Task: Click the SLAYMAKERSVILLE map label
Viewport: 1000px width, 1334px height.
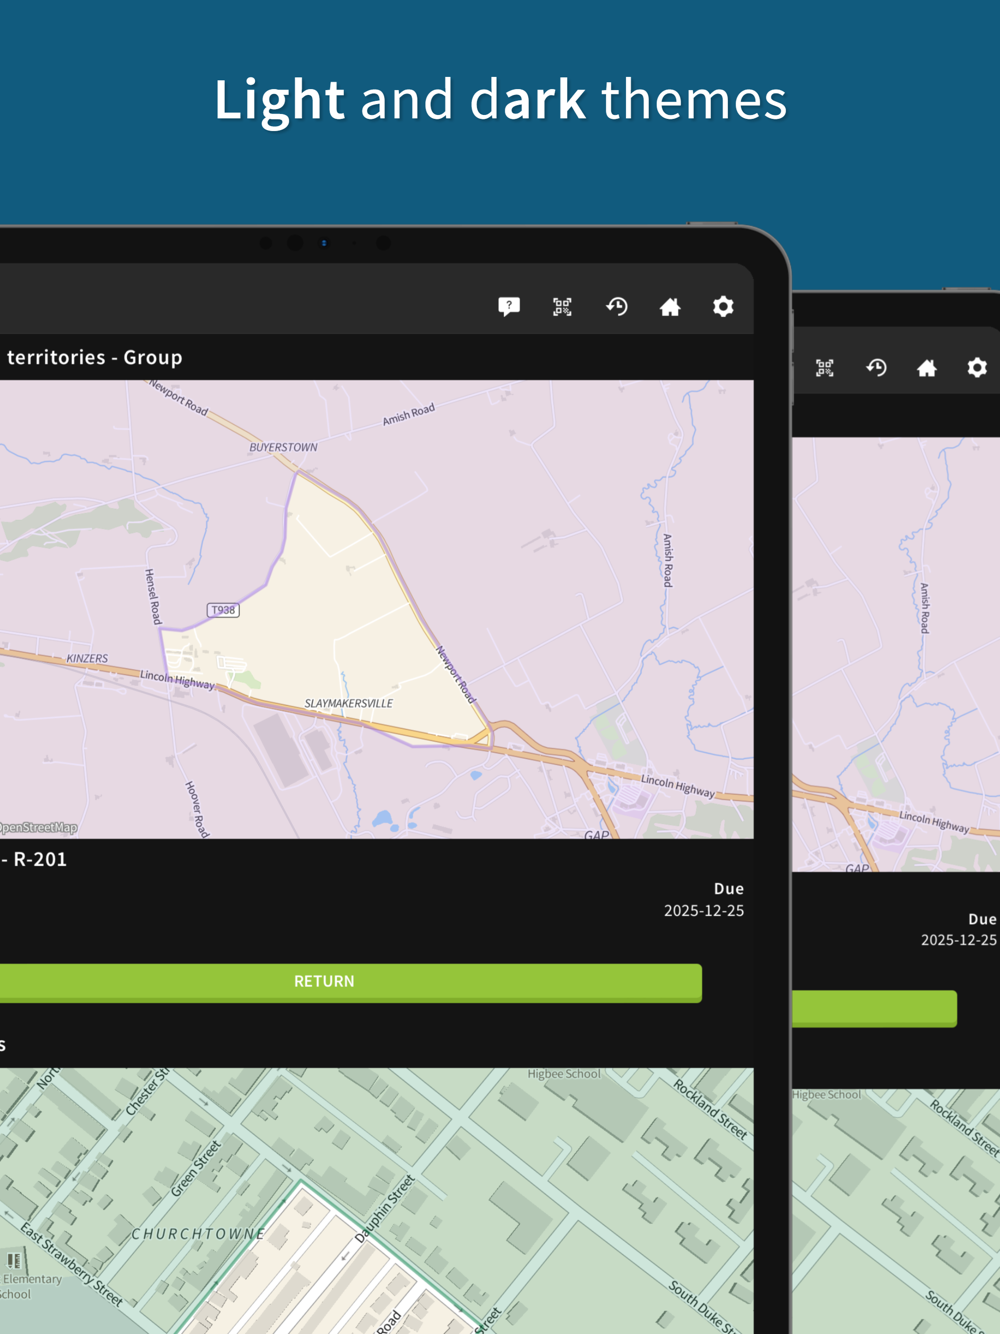Action: 349,703
